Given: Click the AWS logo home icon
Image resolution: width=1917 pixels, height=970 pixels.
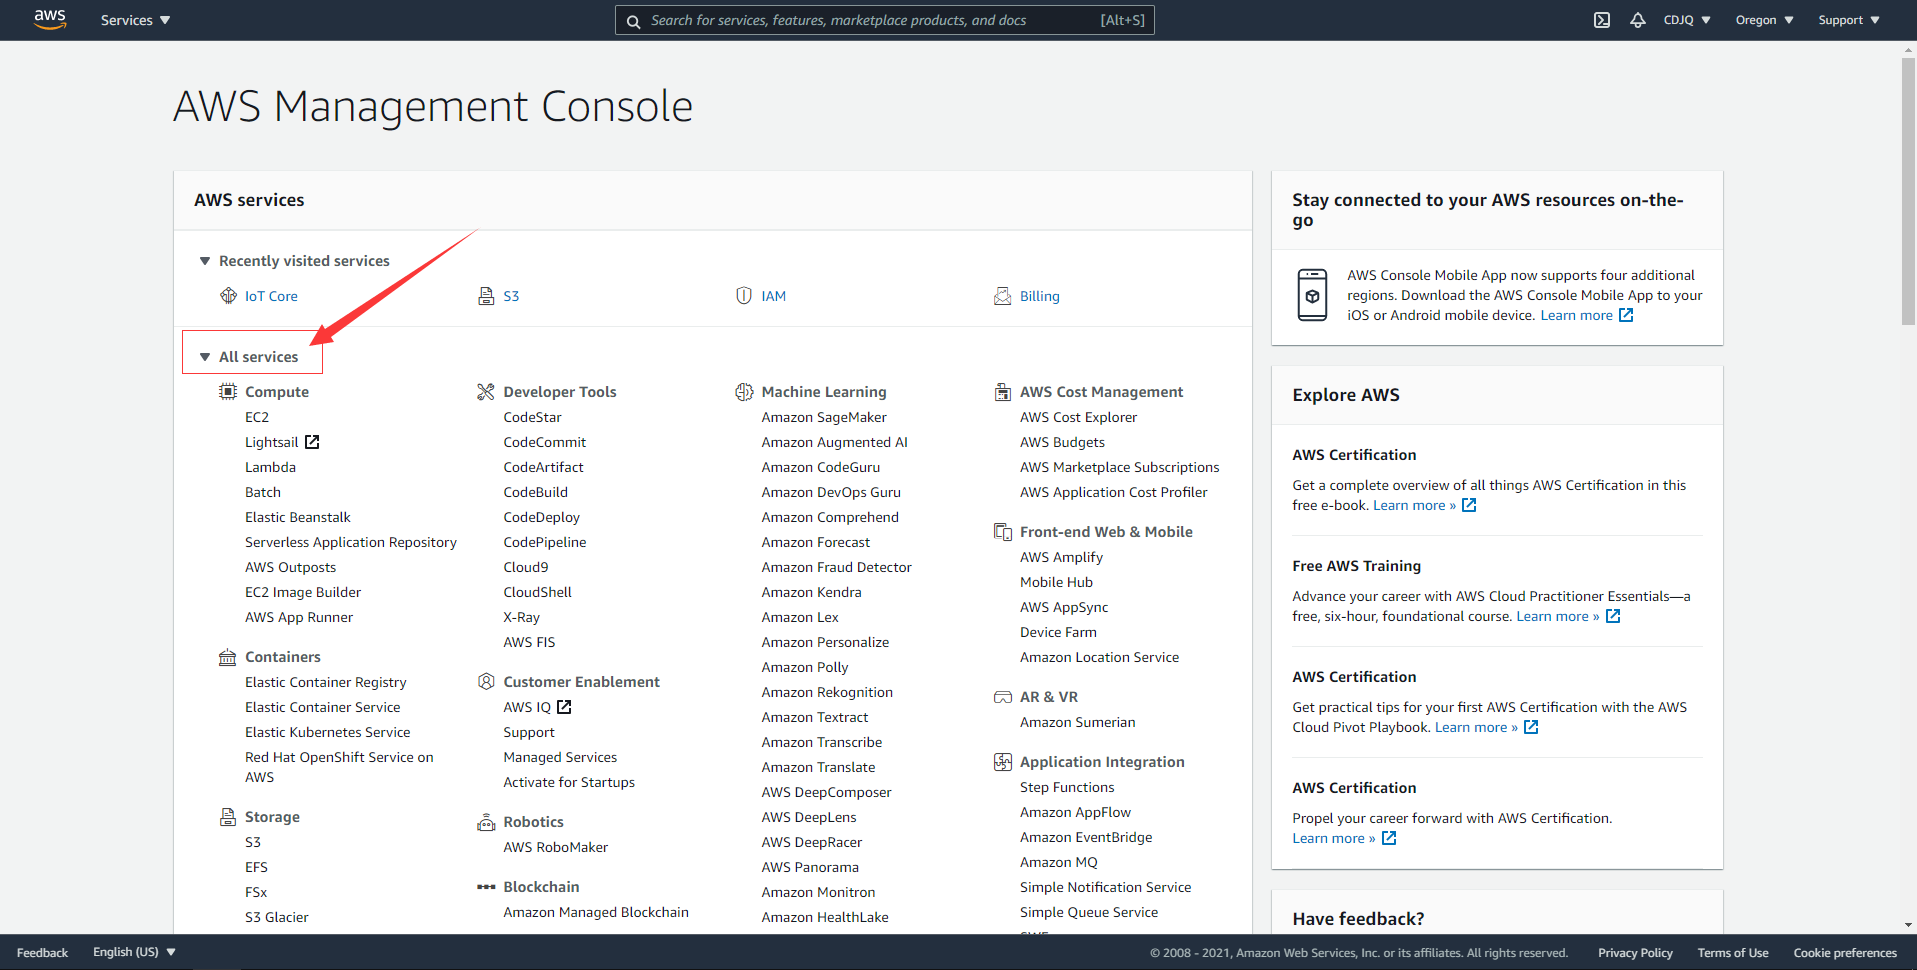Looking at the screenshot, I should [x=50, y=19].
